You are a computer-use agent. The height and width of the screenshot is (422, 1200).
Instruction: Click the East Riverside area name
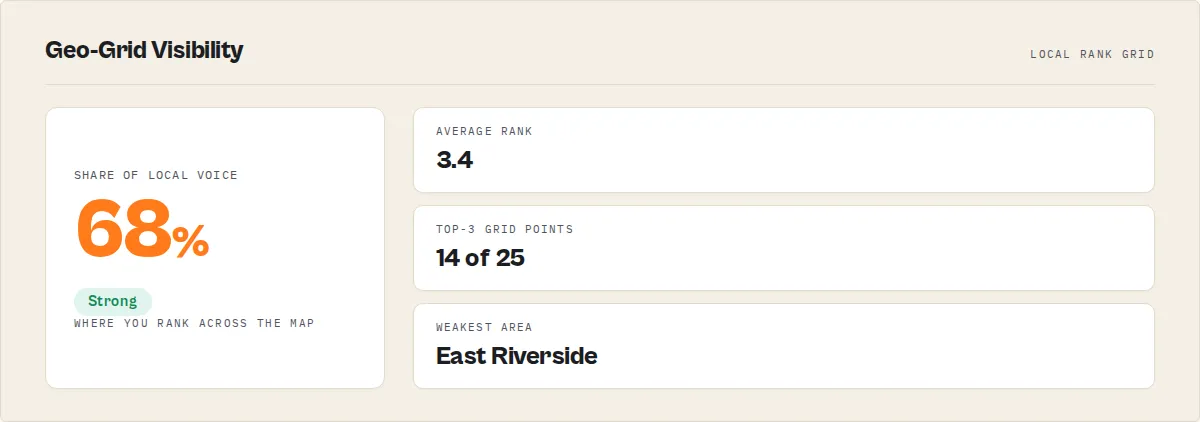click(517, 355)
